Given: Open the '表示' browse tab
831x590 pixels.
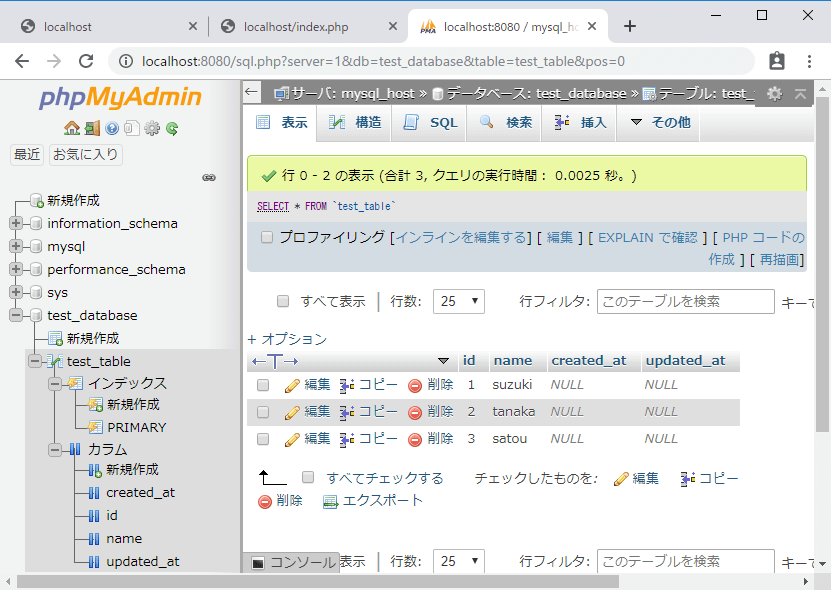Looking at the screenshot, I should (281, 123).
